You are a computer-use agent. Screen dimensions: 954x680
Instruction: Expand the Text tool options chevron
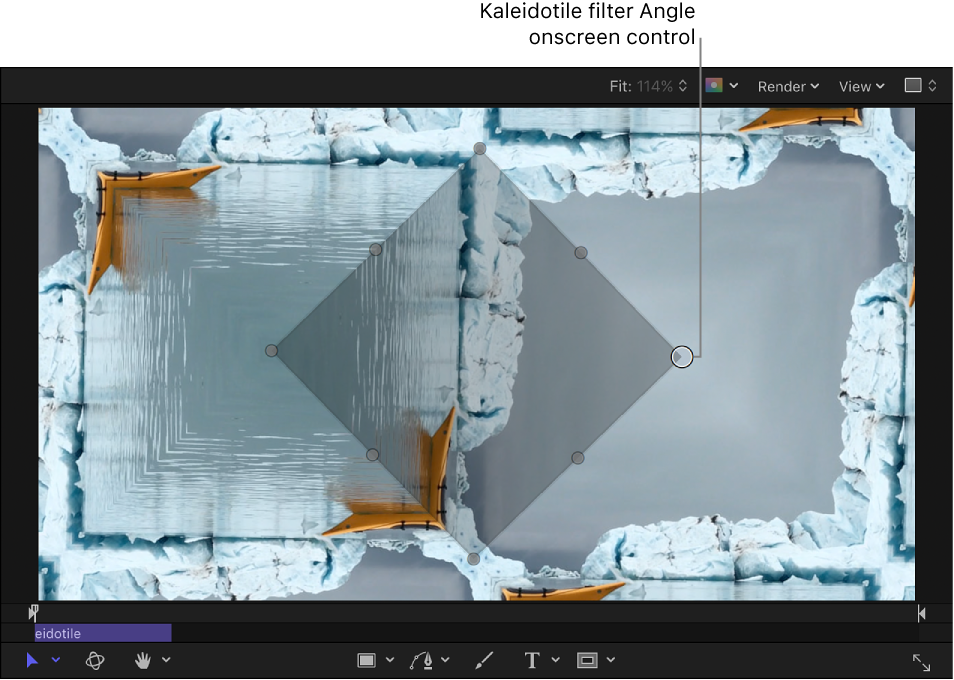(x=556, y=660)
